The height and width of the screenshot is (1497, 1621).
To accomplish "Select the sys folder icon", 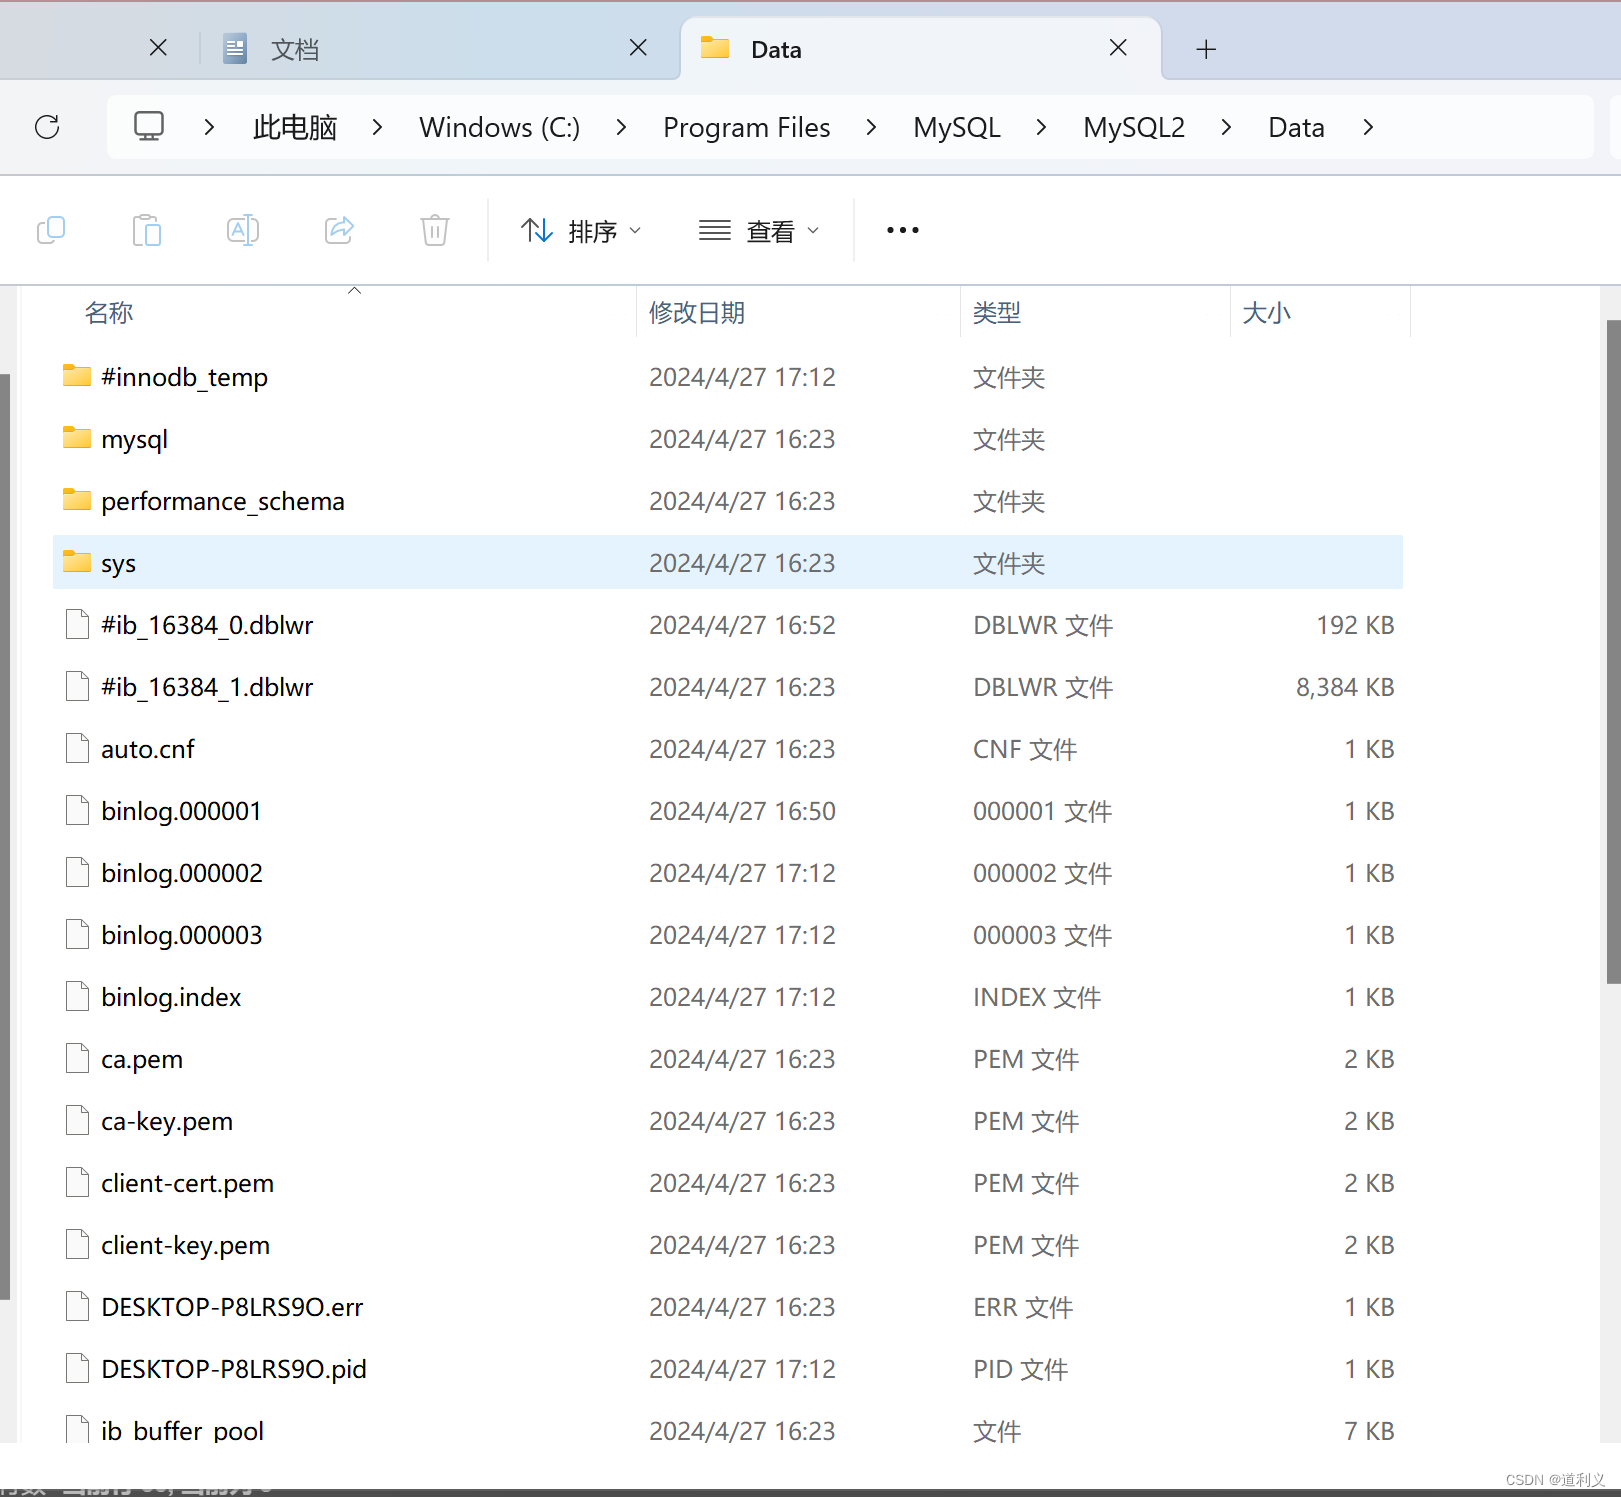I will [77, 562].
